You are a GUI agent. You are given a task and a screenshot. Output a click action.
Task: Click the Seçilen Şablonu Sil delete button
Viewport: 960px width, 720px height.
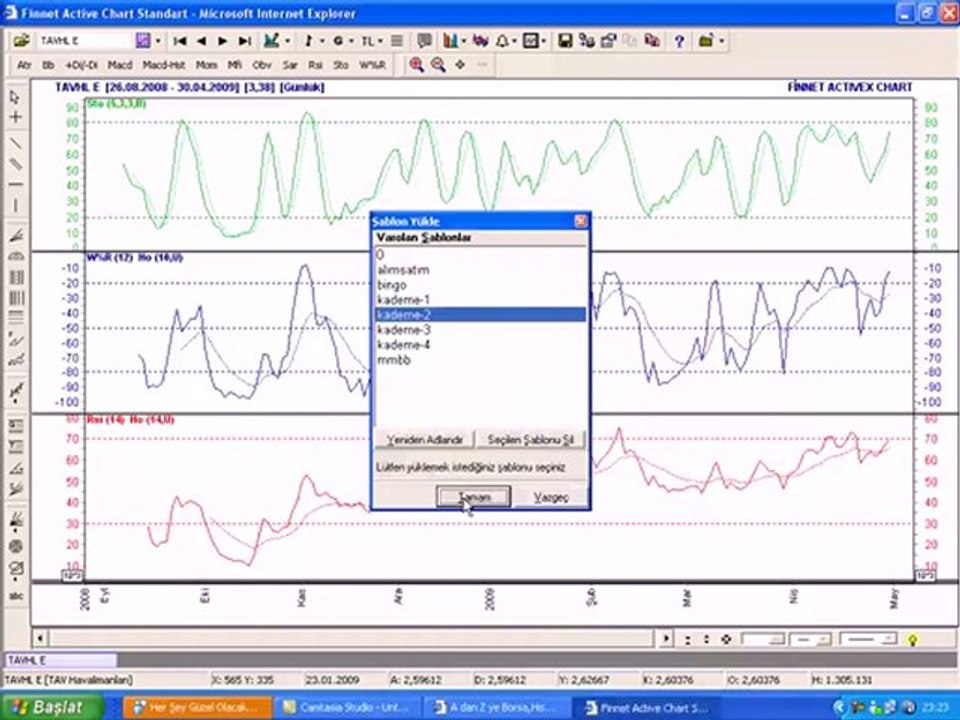coord(531,440)
